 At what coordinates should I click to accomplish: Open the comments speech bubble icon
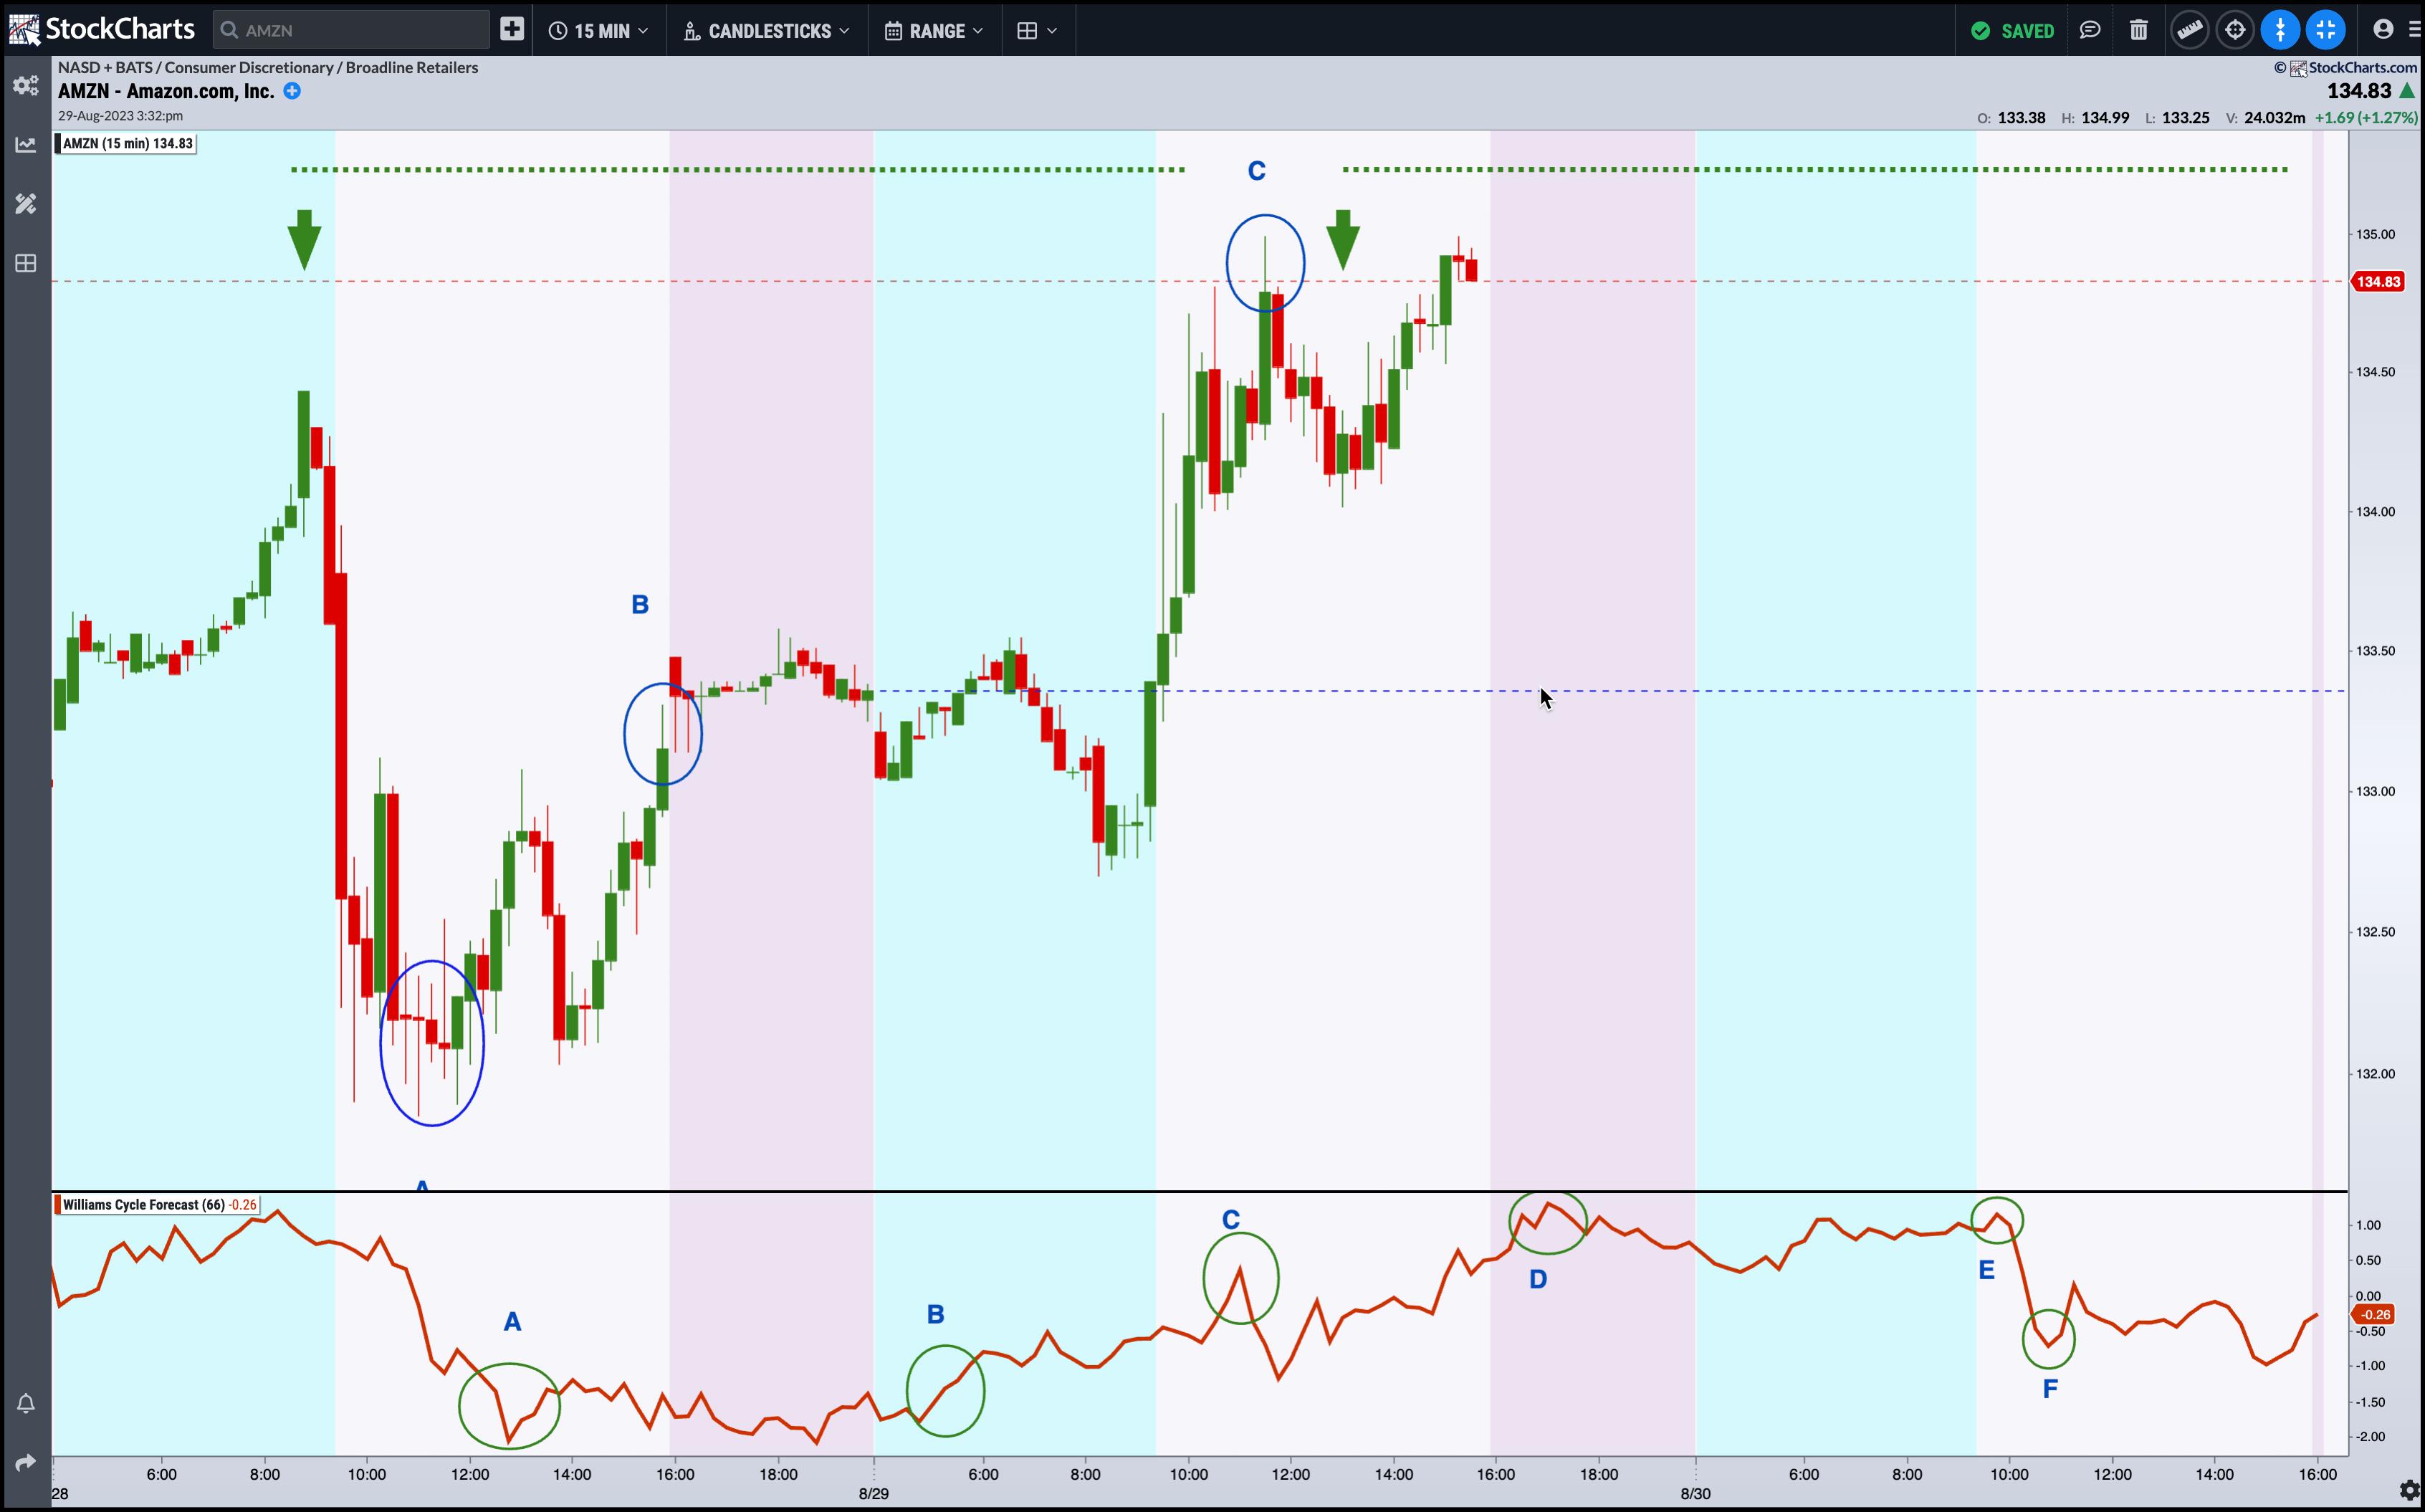(2089, 30)
